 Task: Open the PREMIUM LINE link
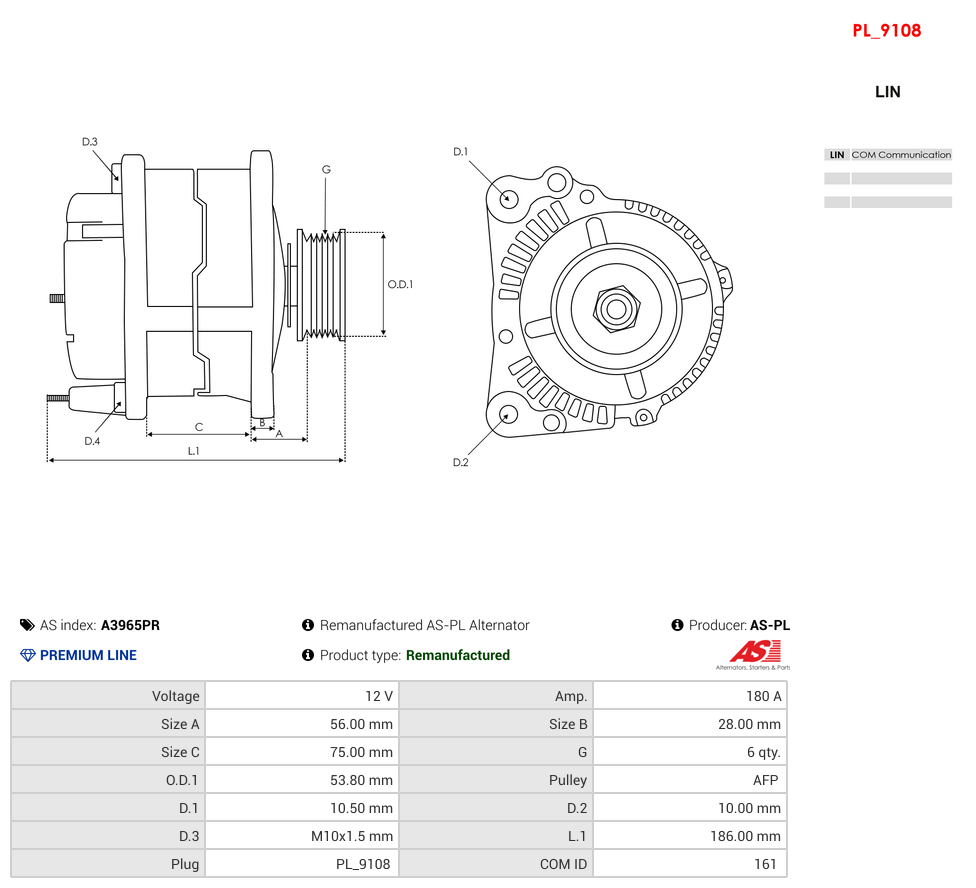(88, 655)
